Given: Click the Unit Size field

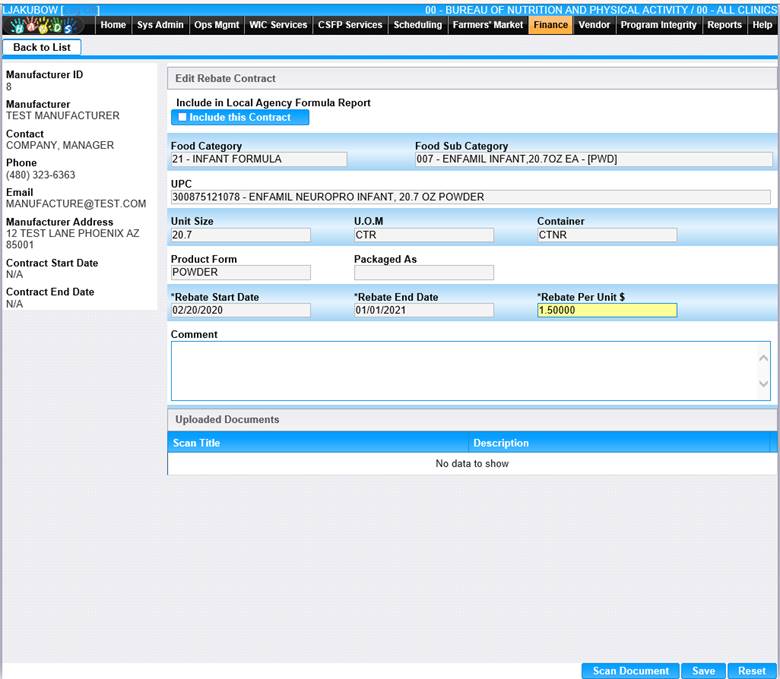Looking at the screenshot, I should [241, 235].
